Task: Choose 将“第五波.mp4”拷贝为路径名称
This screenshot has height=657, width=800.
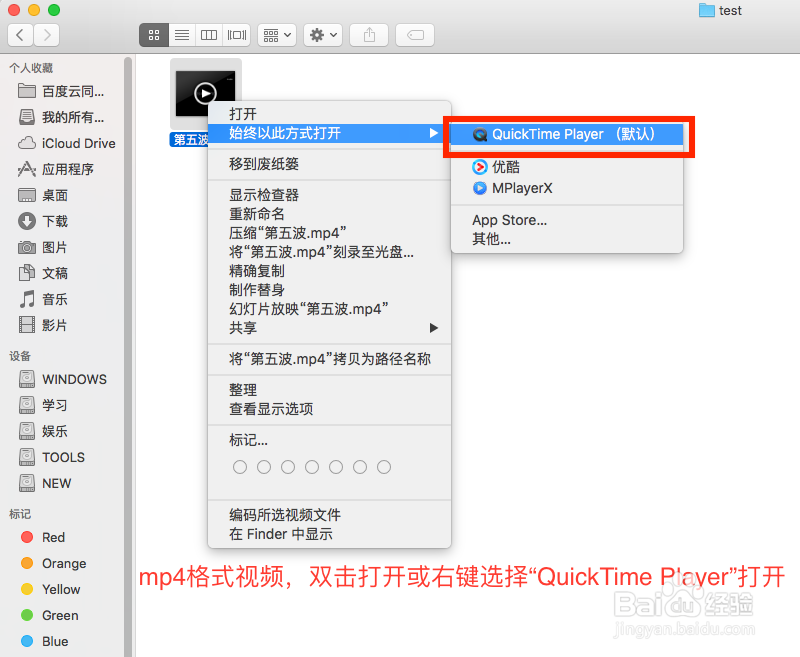Action: pos(330,359)
